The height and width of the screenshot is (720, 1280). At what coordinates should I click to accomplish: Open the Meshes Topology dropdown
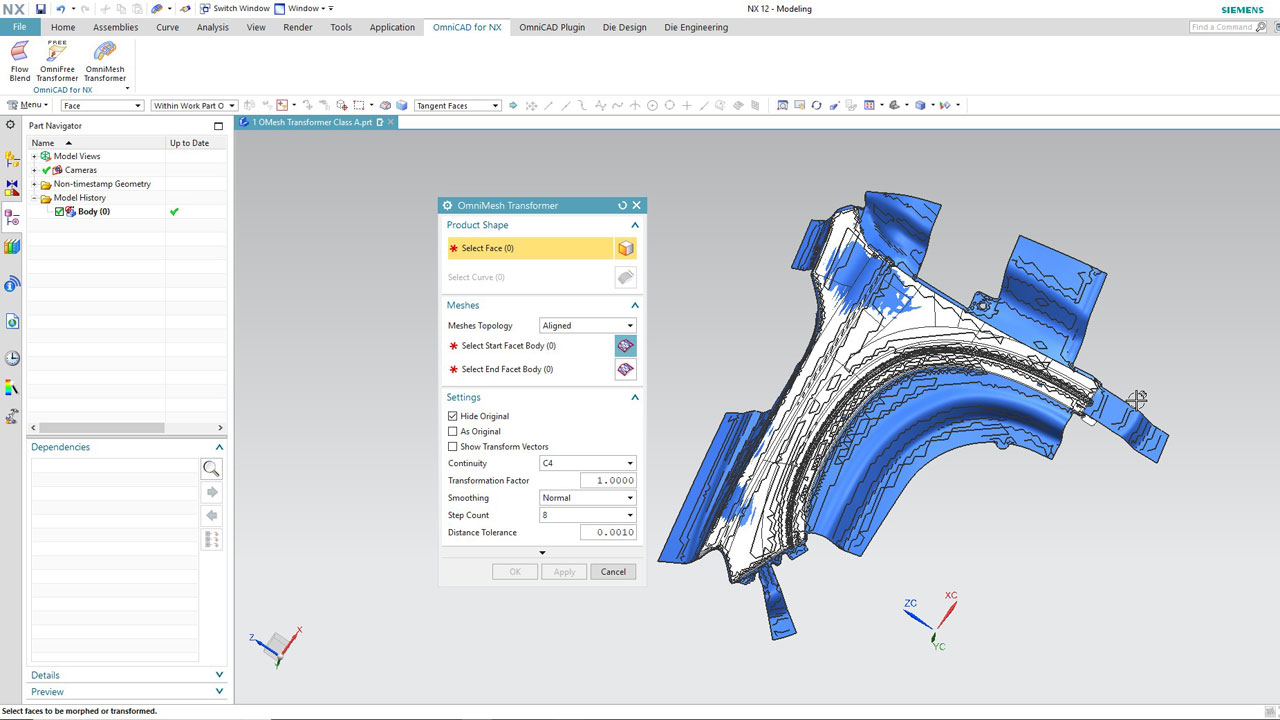pyautogui.click(x=587, y=326)
